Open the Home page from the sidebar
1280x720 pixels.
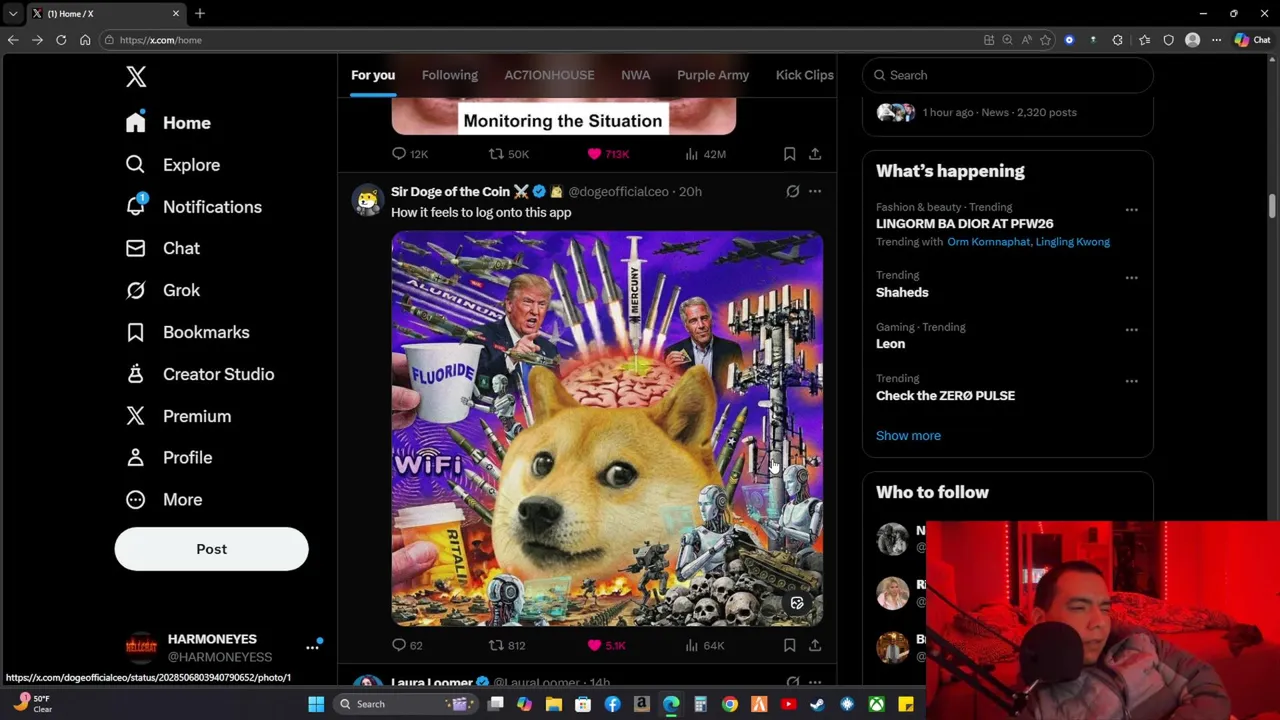(x=168, y=123)
